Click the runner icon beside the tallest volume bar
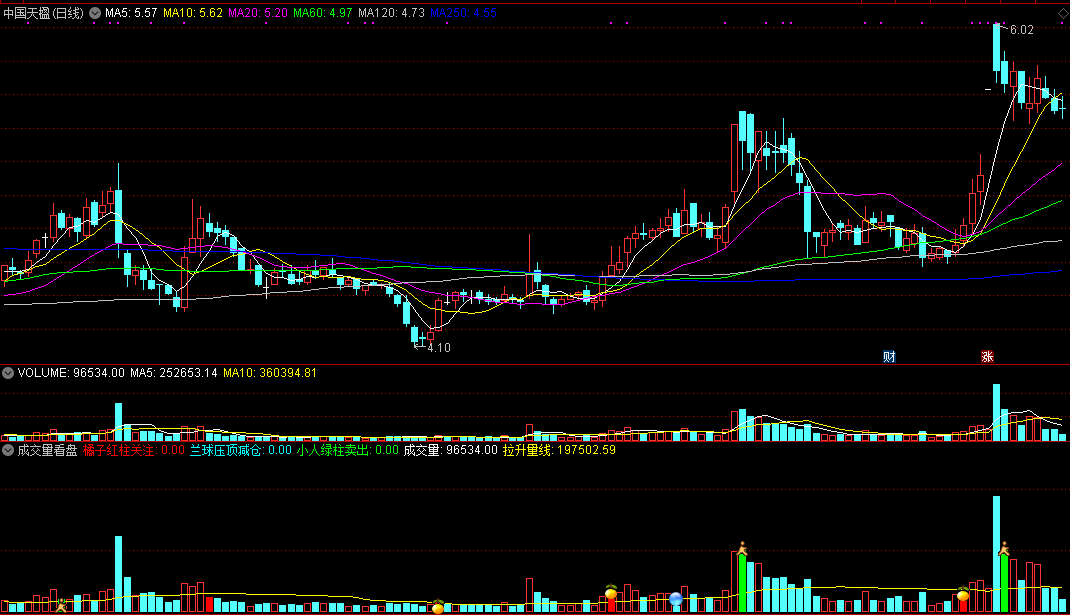 point(1004,548)
